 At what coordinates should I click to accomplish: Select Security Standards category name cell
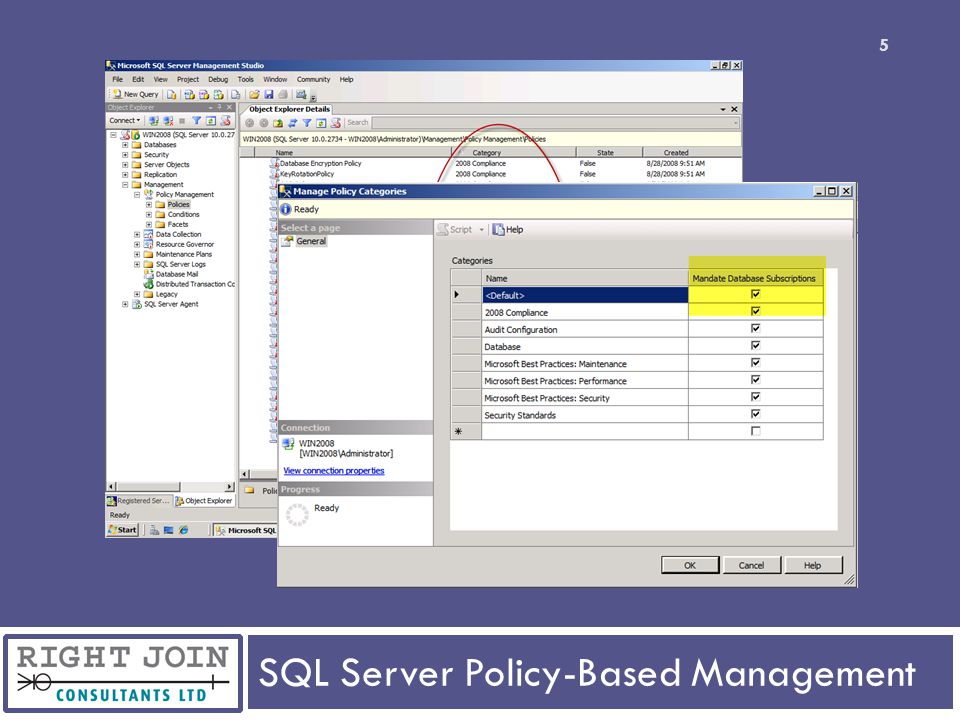click(x=585, y=414)
